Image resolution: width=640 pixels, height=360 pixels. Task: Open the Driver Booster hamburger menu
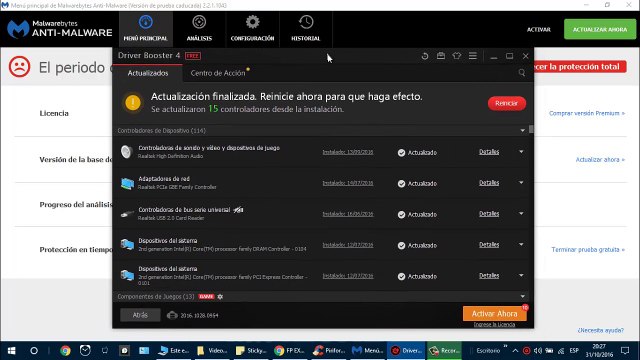473,56
